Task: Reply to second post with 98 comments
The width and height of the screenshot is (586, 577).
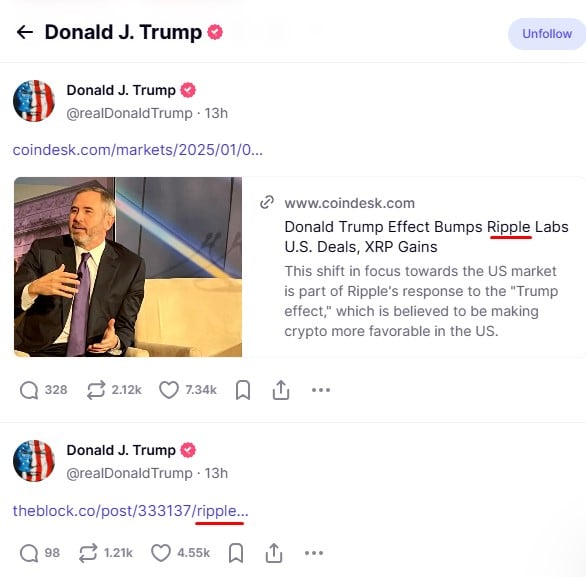Action: click(29, 553)
